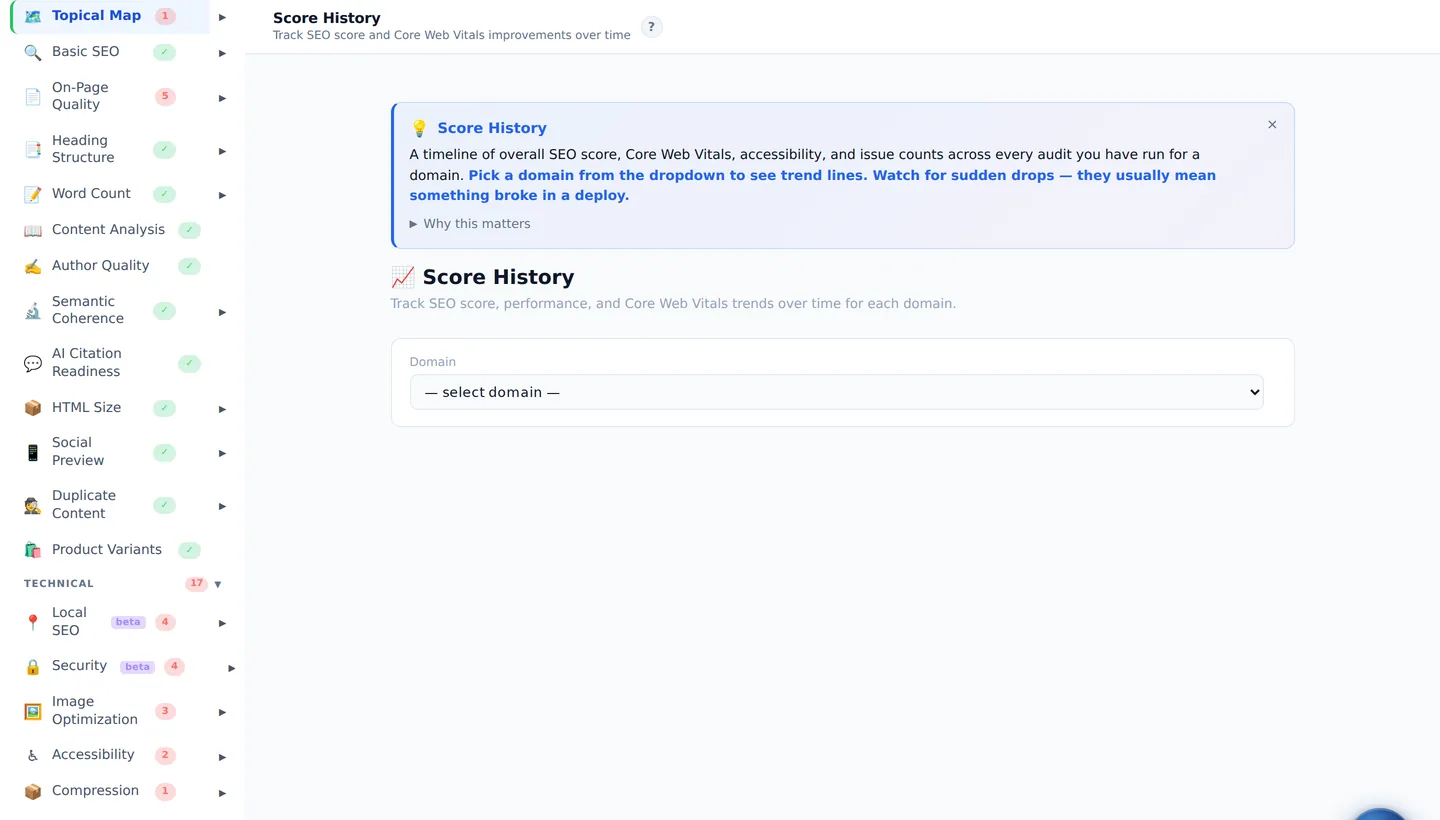Open the On-Page Quality menu item
The height and width of the screenshot is (820, 1440).
111,96
